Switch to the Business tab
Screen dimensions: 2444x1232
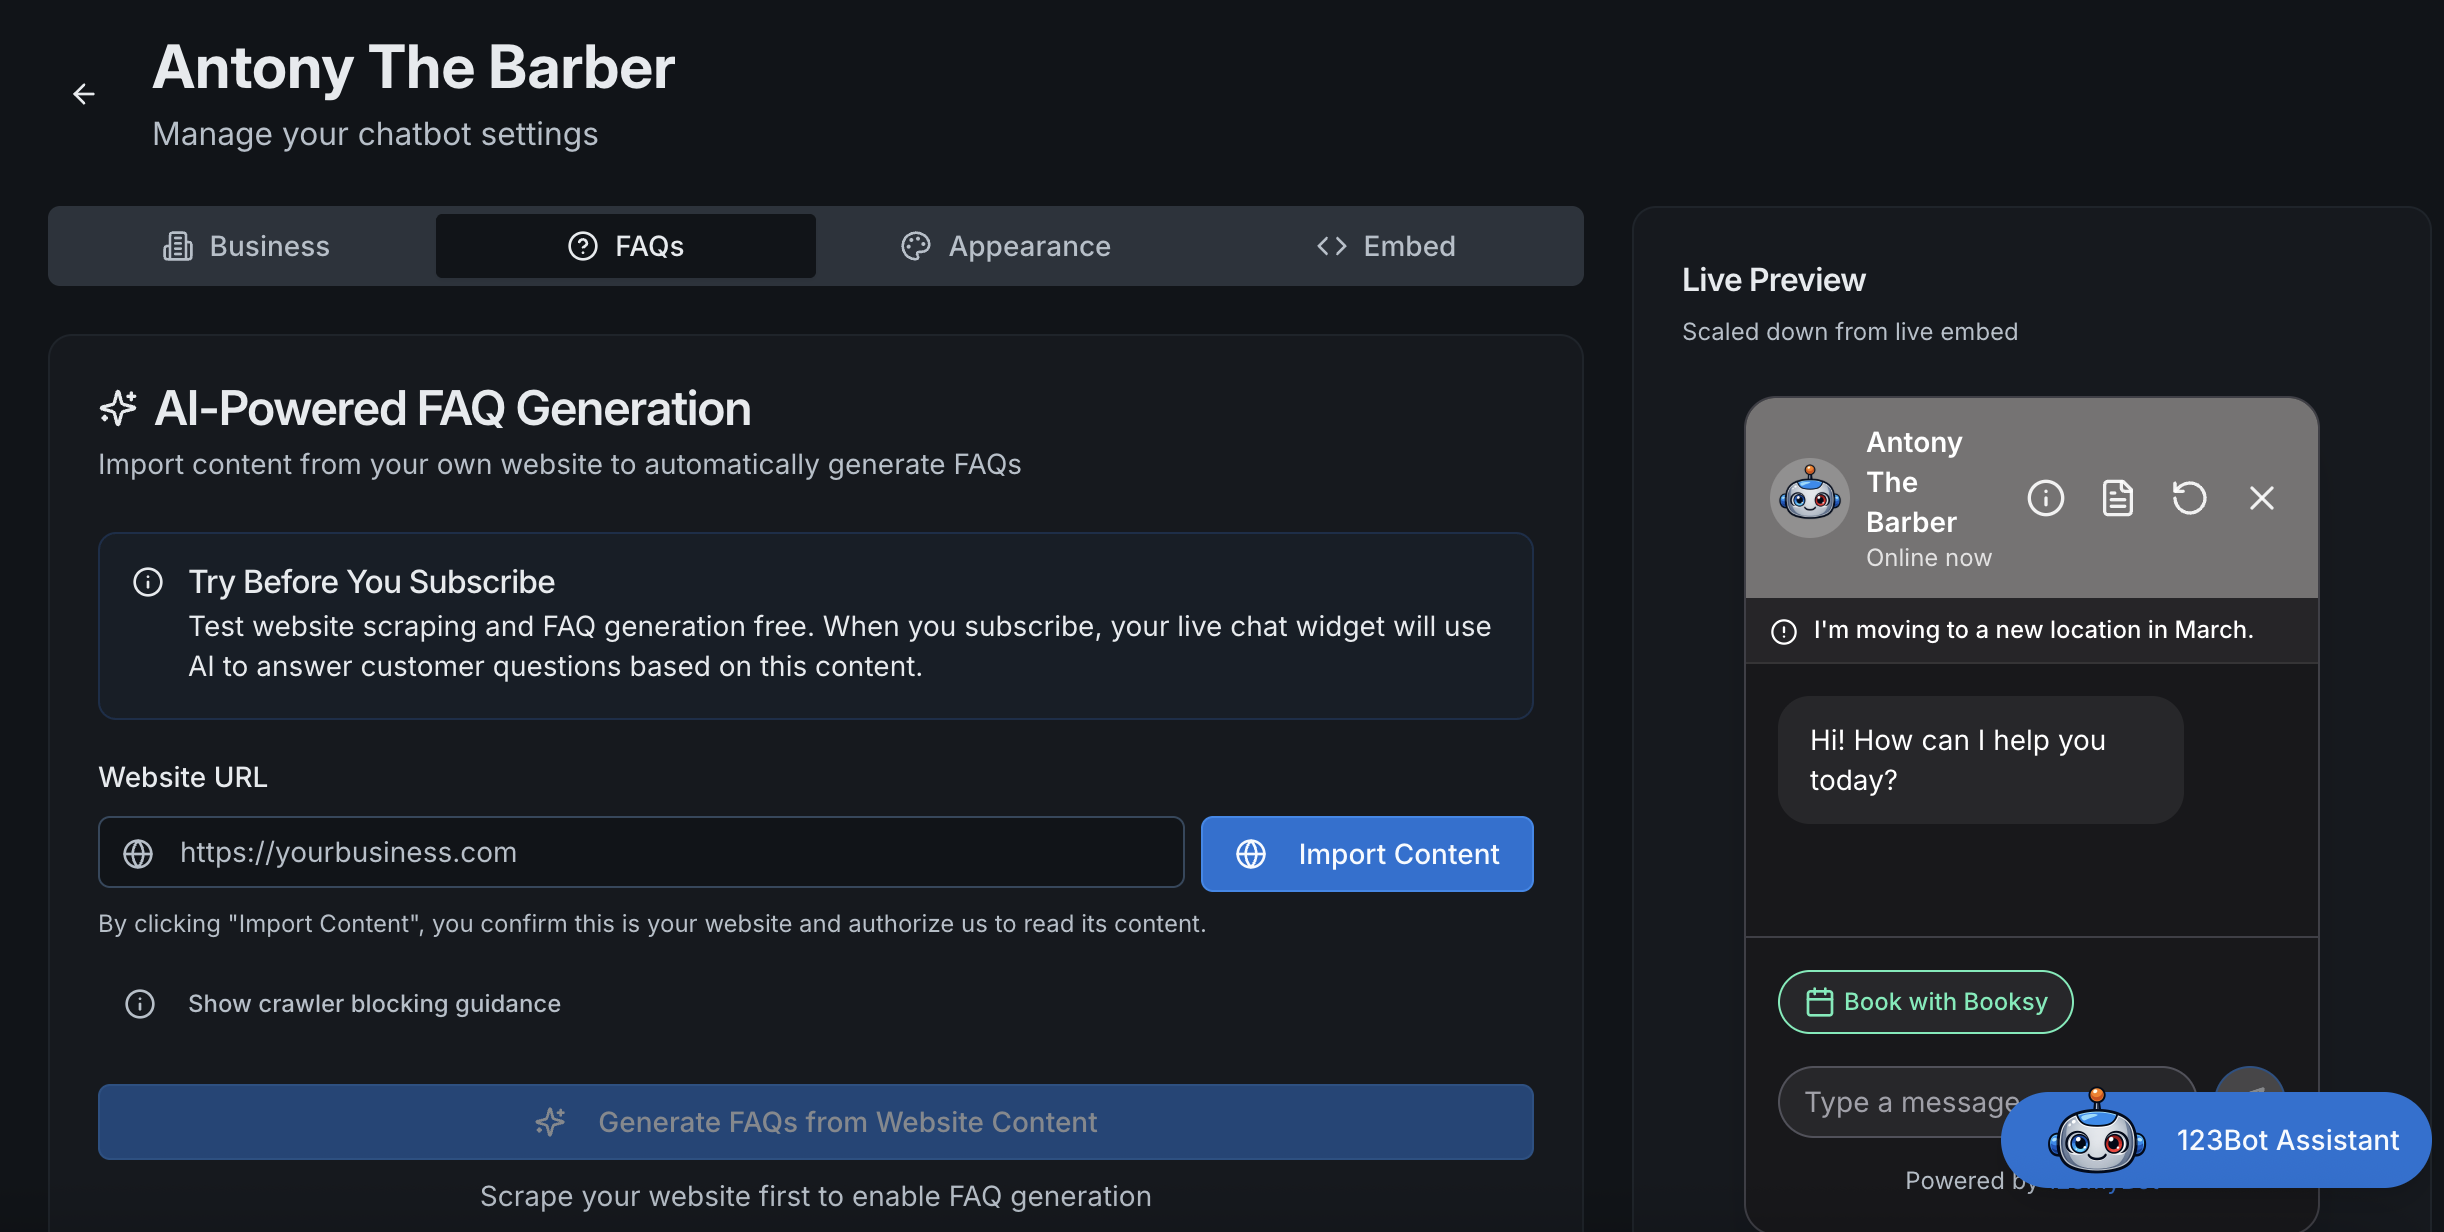[246, 246]
